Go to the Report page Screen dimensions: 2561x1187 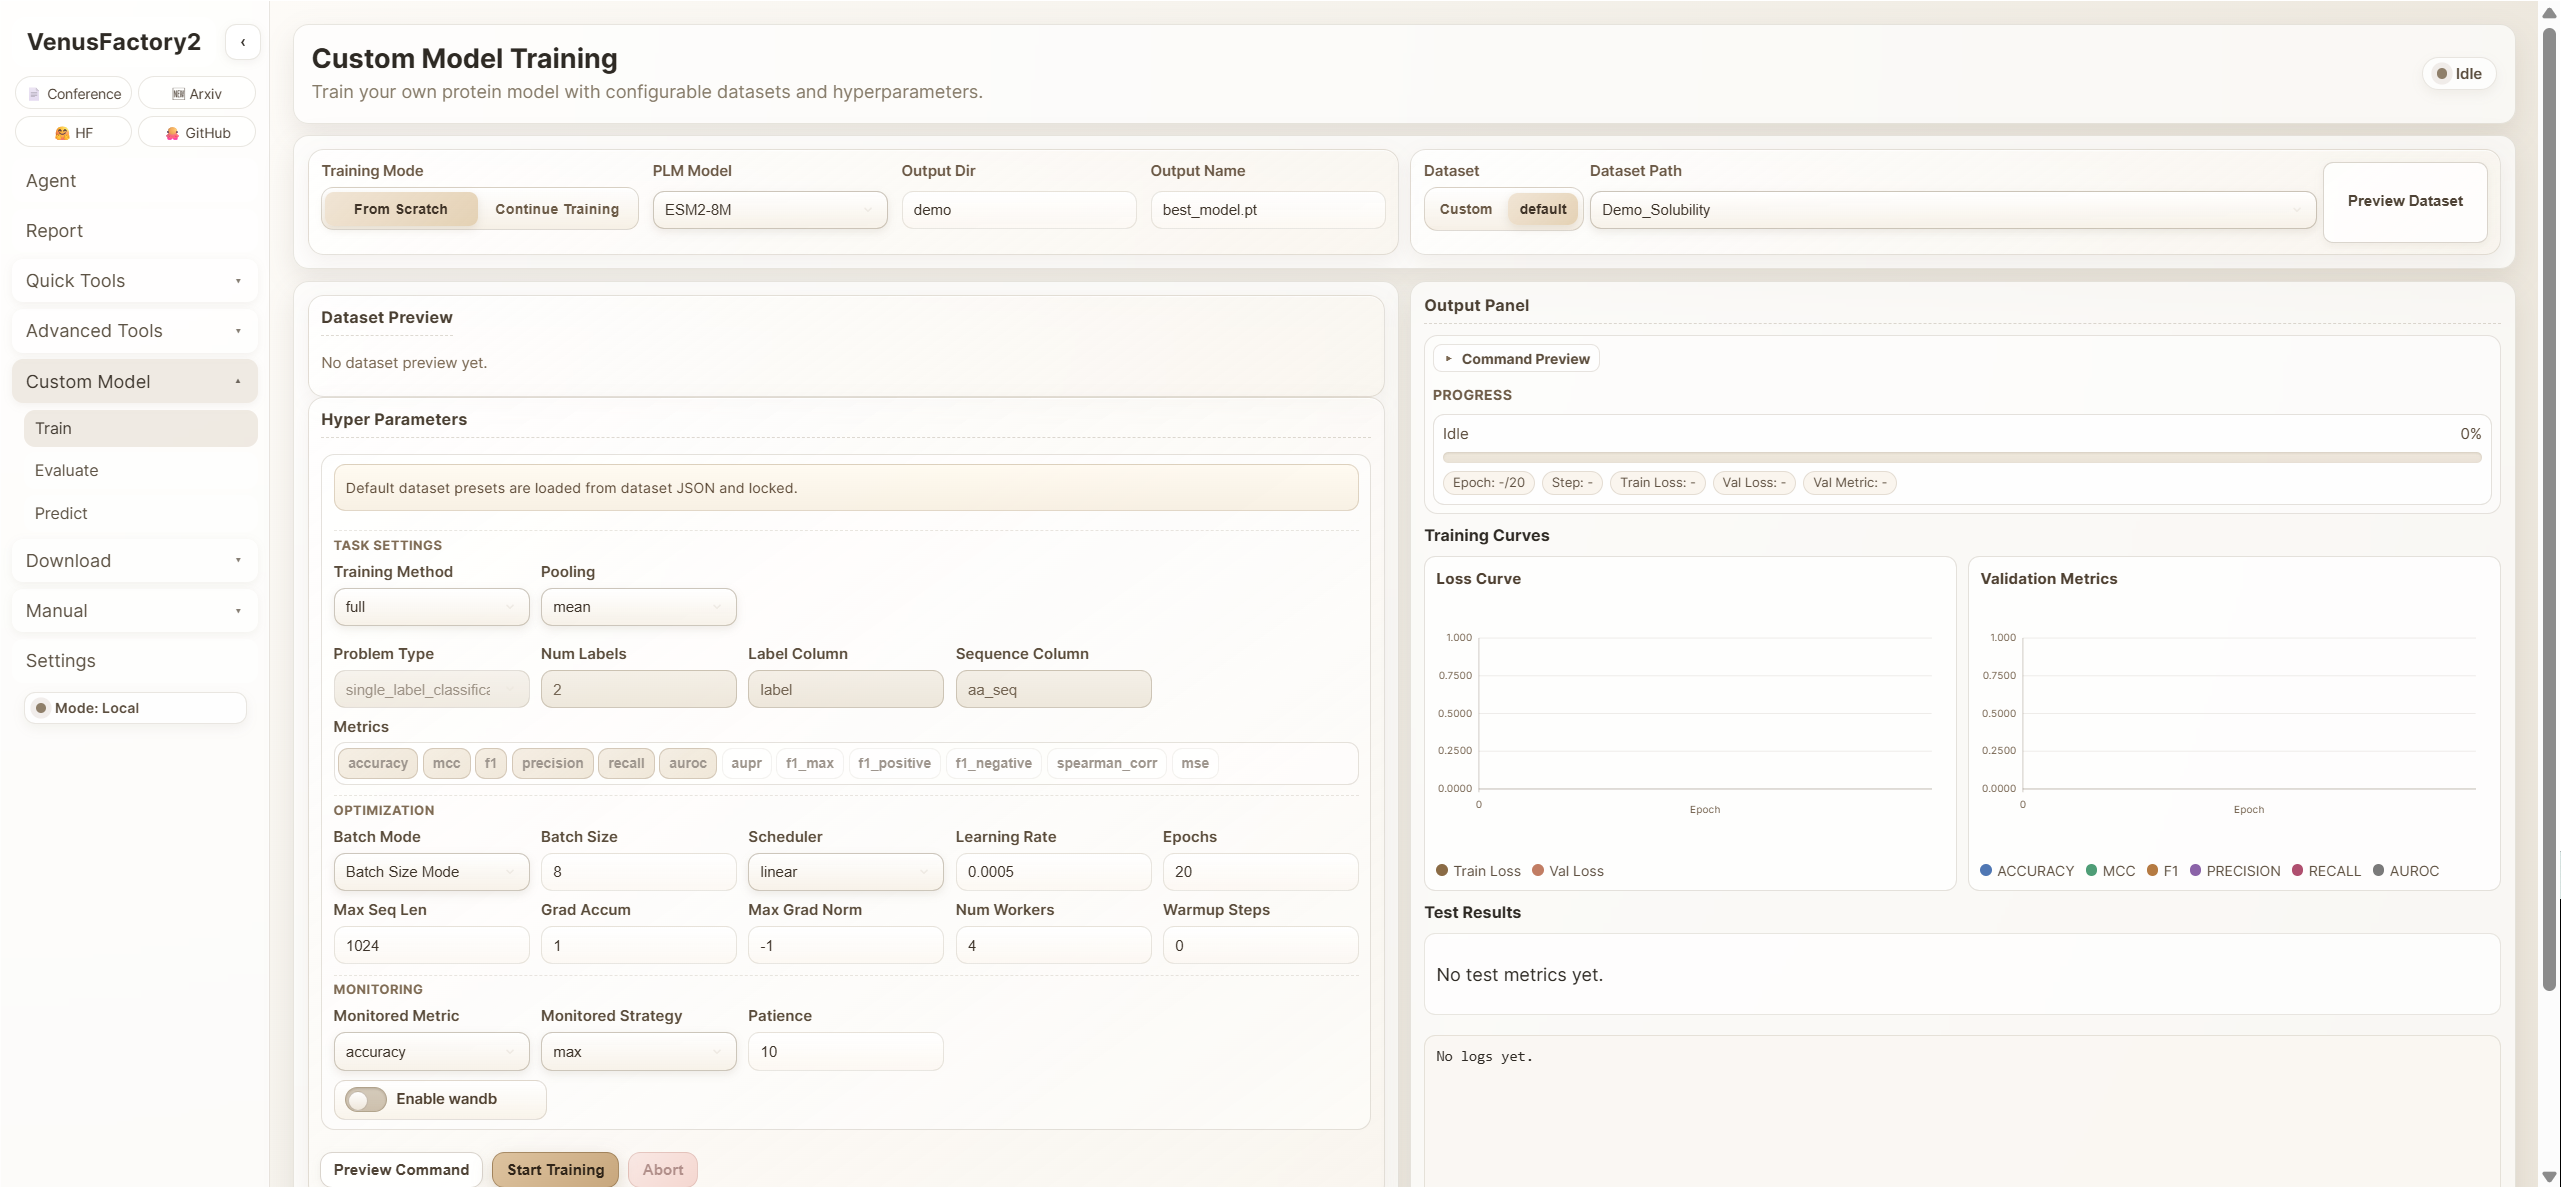point(54,230)
